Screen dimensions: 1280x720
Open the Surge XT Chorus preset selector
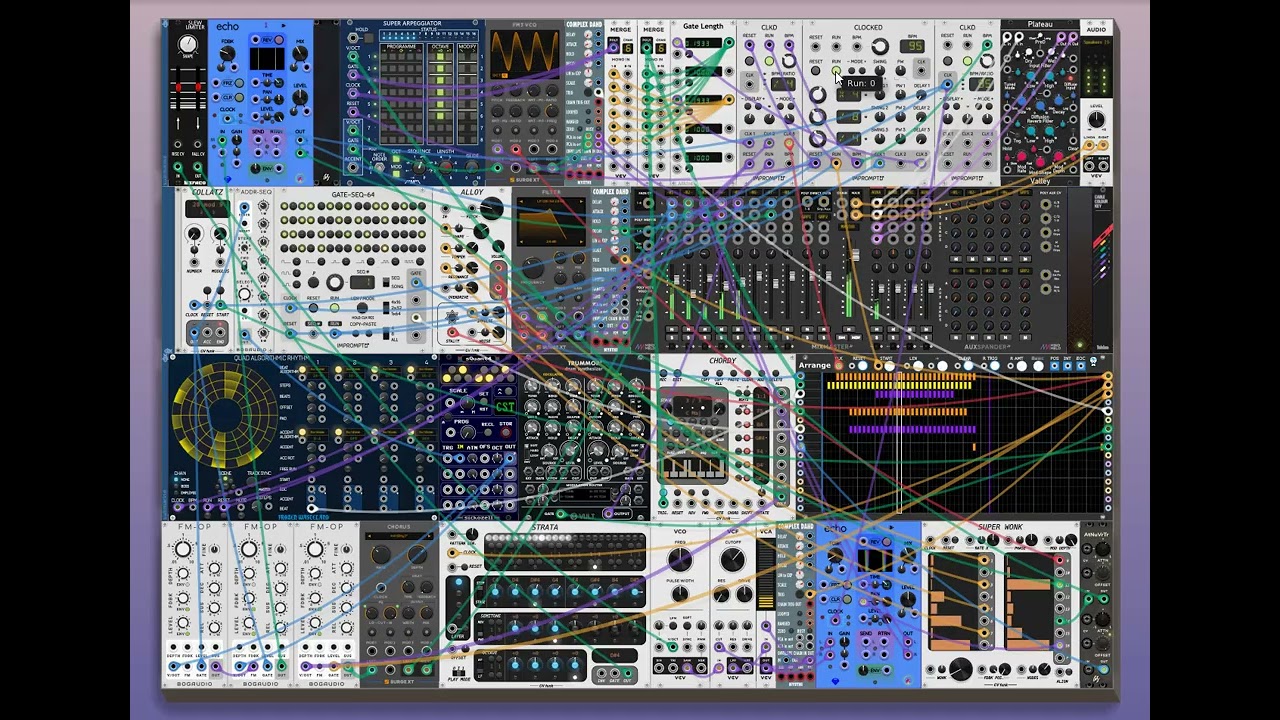tap(398, 536)
